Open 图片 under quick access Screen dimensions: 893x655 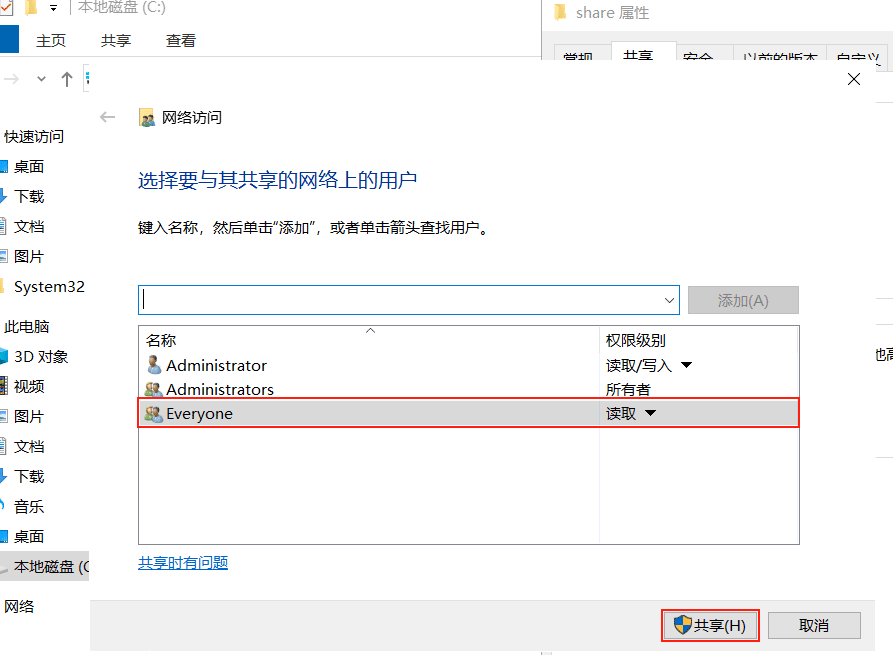point(29,256)
